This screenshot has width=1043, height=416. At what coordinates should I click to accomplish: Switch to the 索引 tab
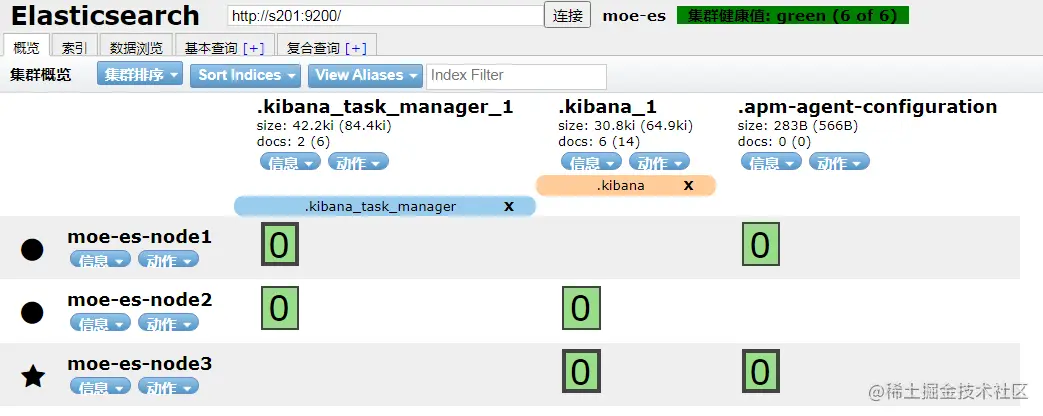pos(74,47)
